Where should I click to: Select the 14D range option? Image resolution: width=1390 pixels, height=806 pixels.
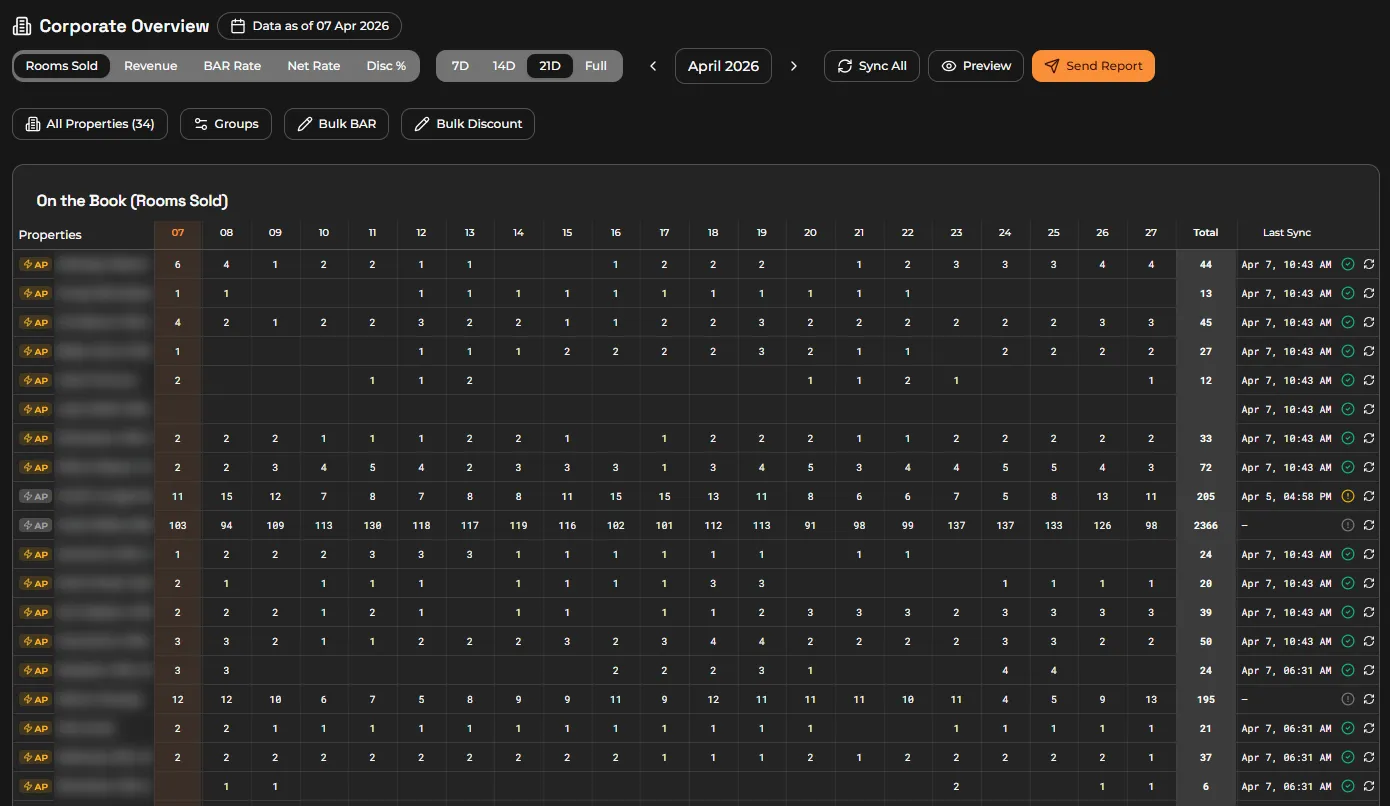coord(504,66)
